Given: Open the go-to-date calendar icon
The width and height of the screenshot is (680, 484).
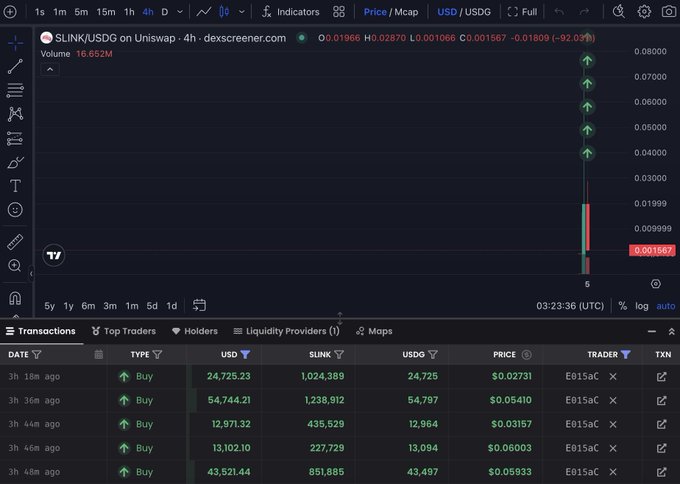Looking at the screenshot, I should 199,305.
